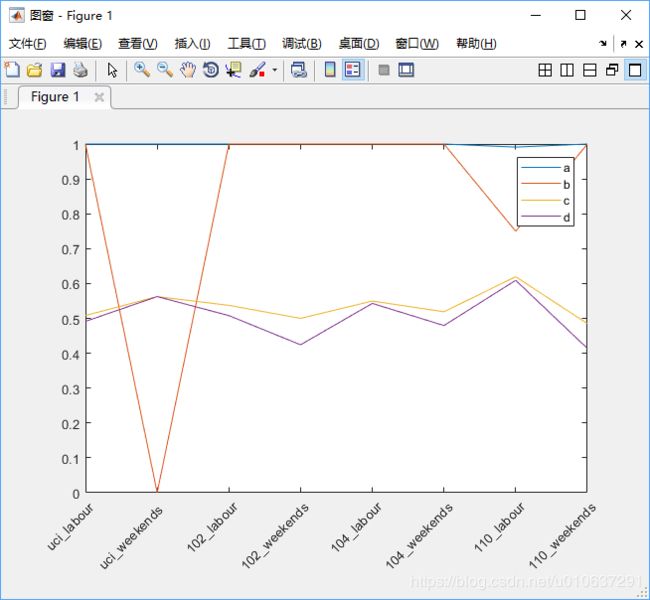Click the uci_weekends axis label
The height and width of the screenshot is (600, 650).
coord(131,537)
